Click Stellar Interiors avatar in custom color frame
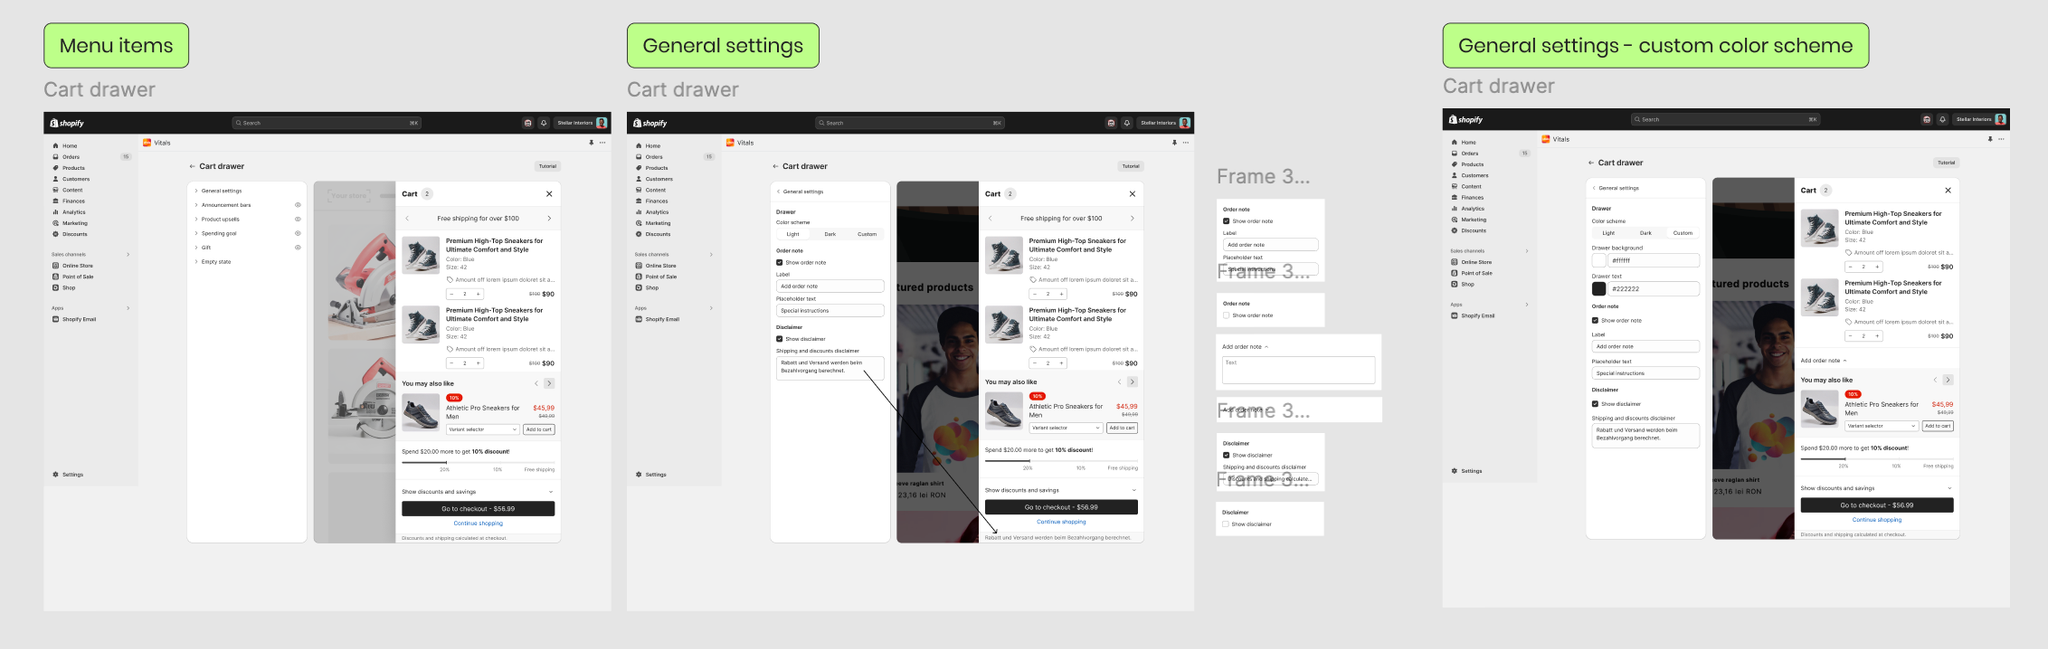The width and height of the screenshot is (2048, 649). [x=2000, y=119]
